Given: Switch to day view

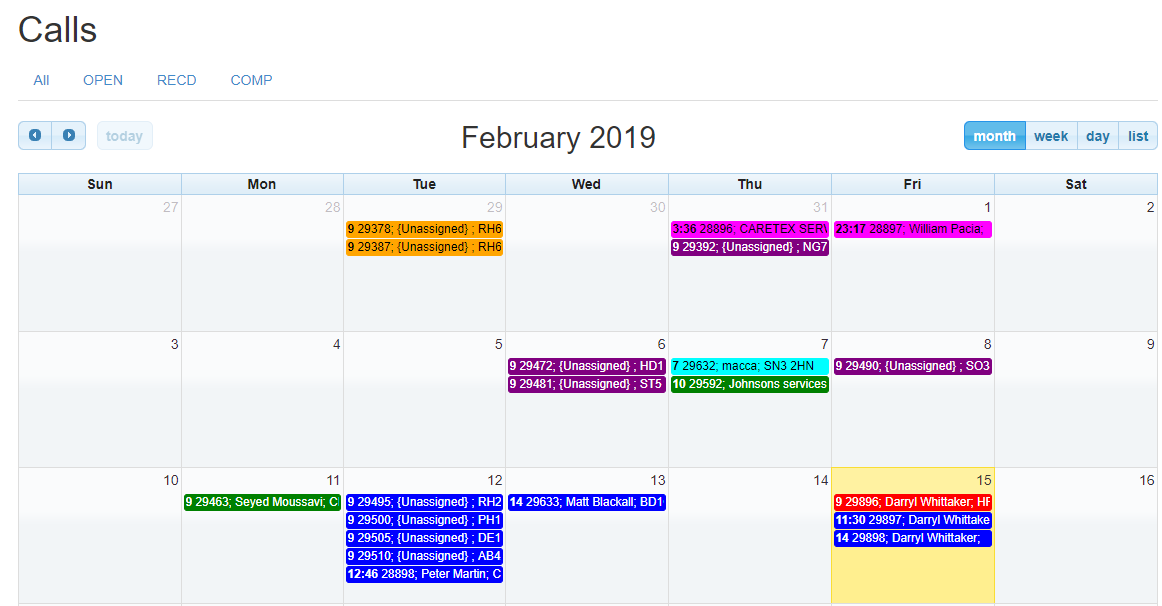Looking at the screenshot, I should pyautogui.click(x=1097, y=136).
